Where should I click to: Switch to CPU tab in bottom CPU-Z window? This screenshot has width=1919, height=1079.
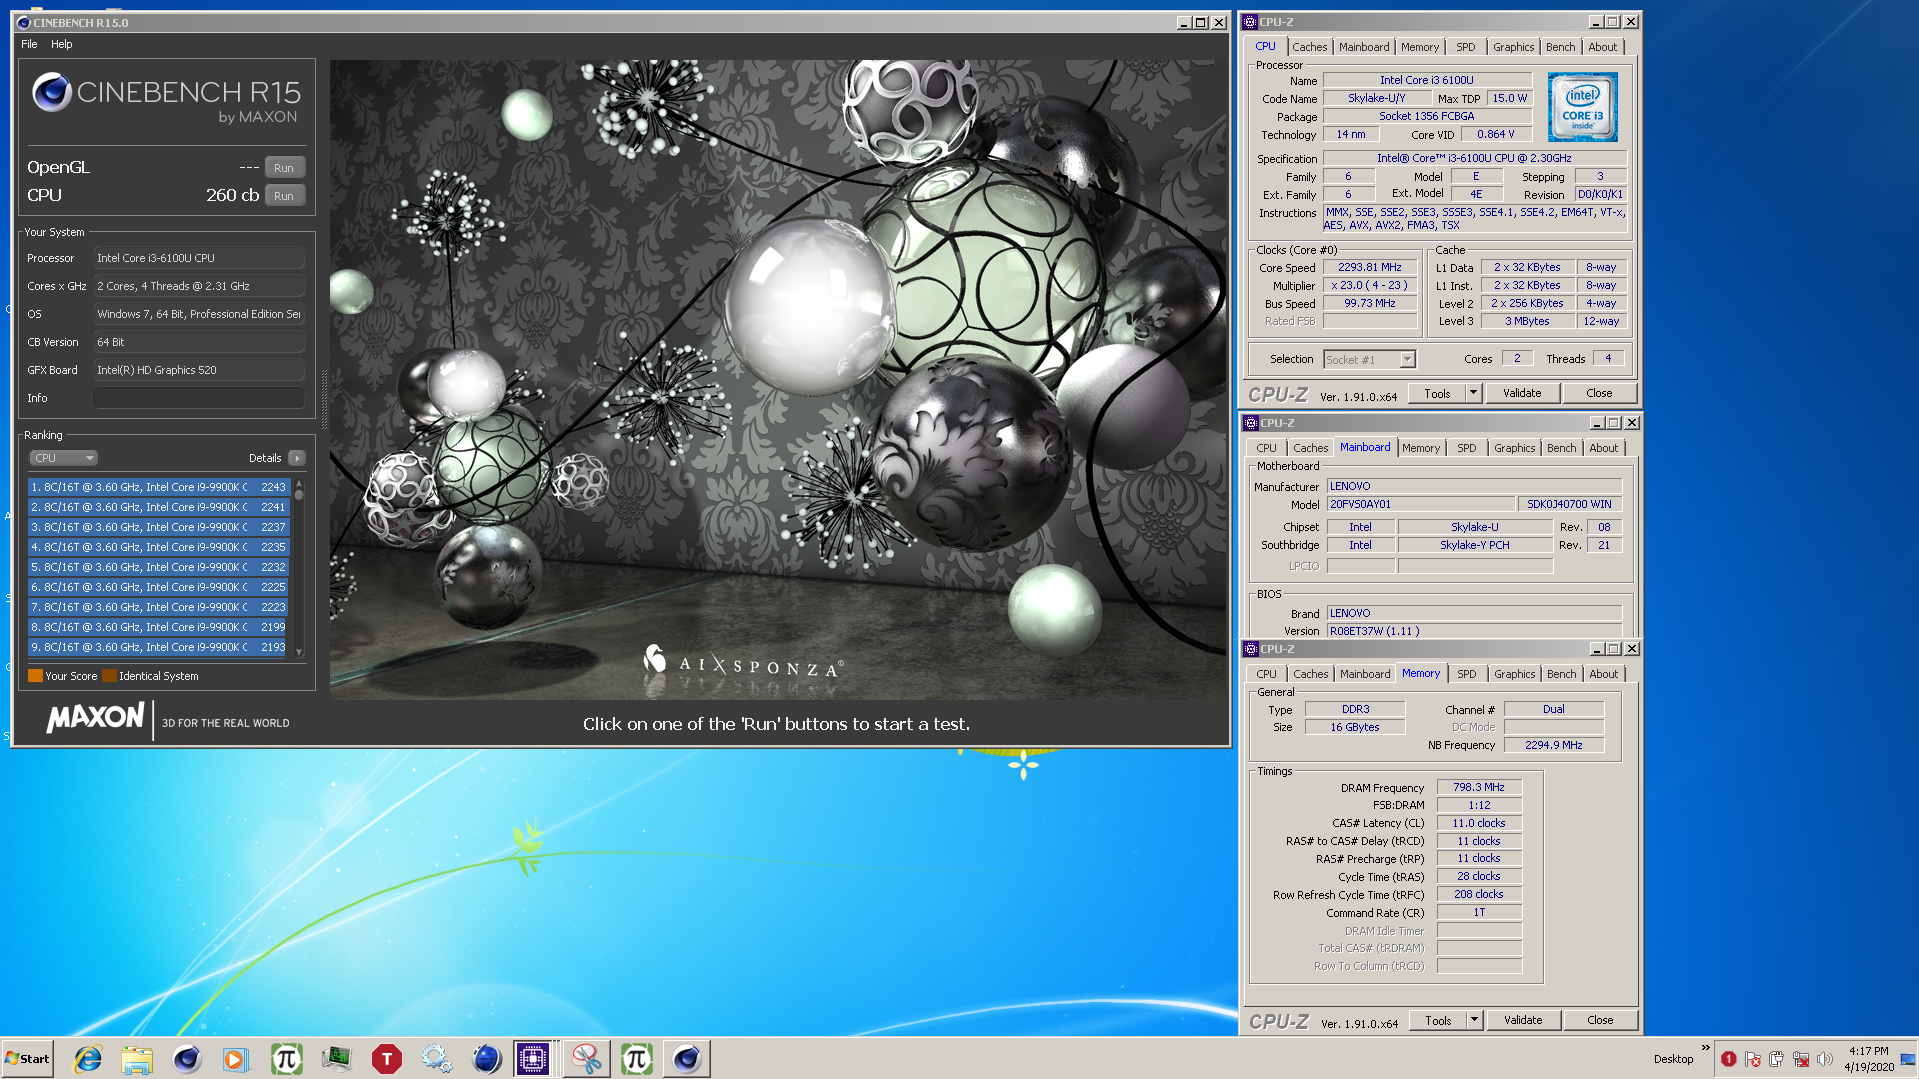pyautogui.click(x=1266, y=674)
